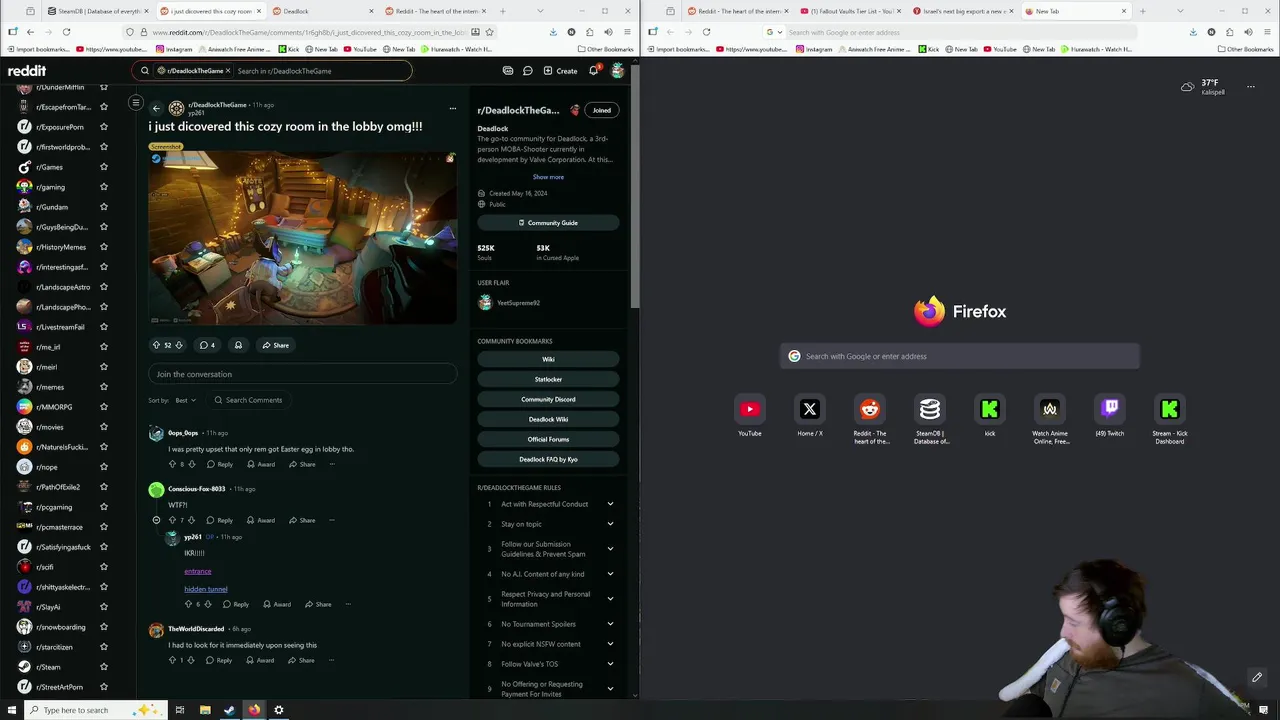
Task: Open the post's comment count button
Action: click(207, 345)
